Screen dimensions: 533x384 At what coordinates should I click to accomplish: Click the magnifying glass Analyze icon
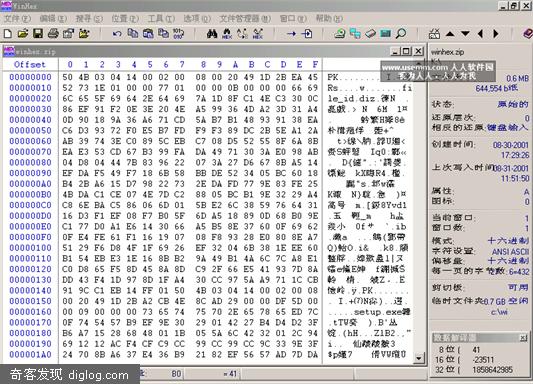point(401,34)
